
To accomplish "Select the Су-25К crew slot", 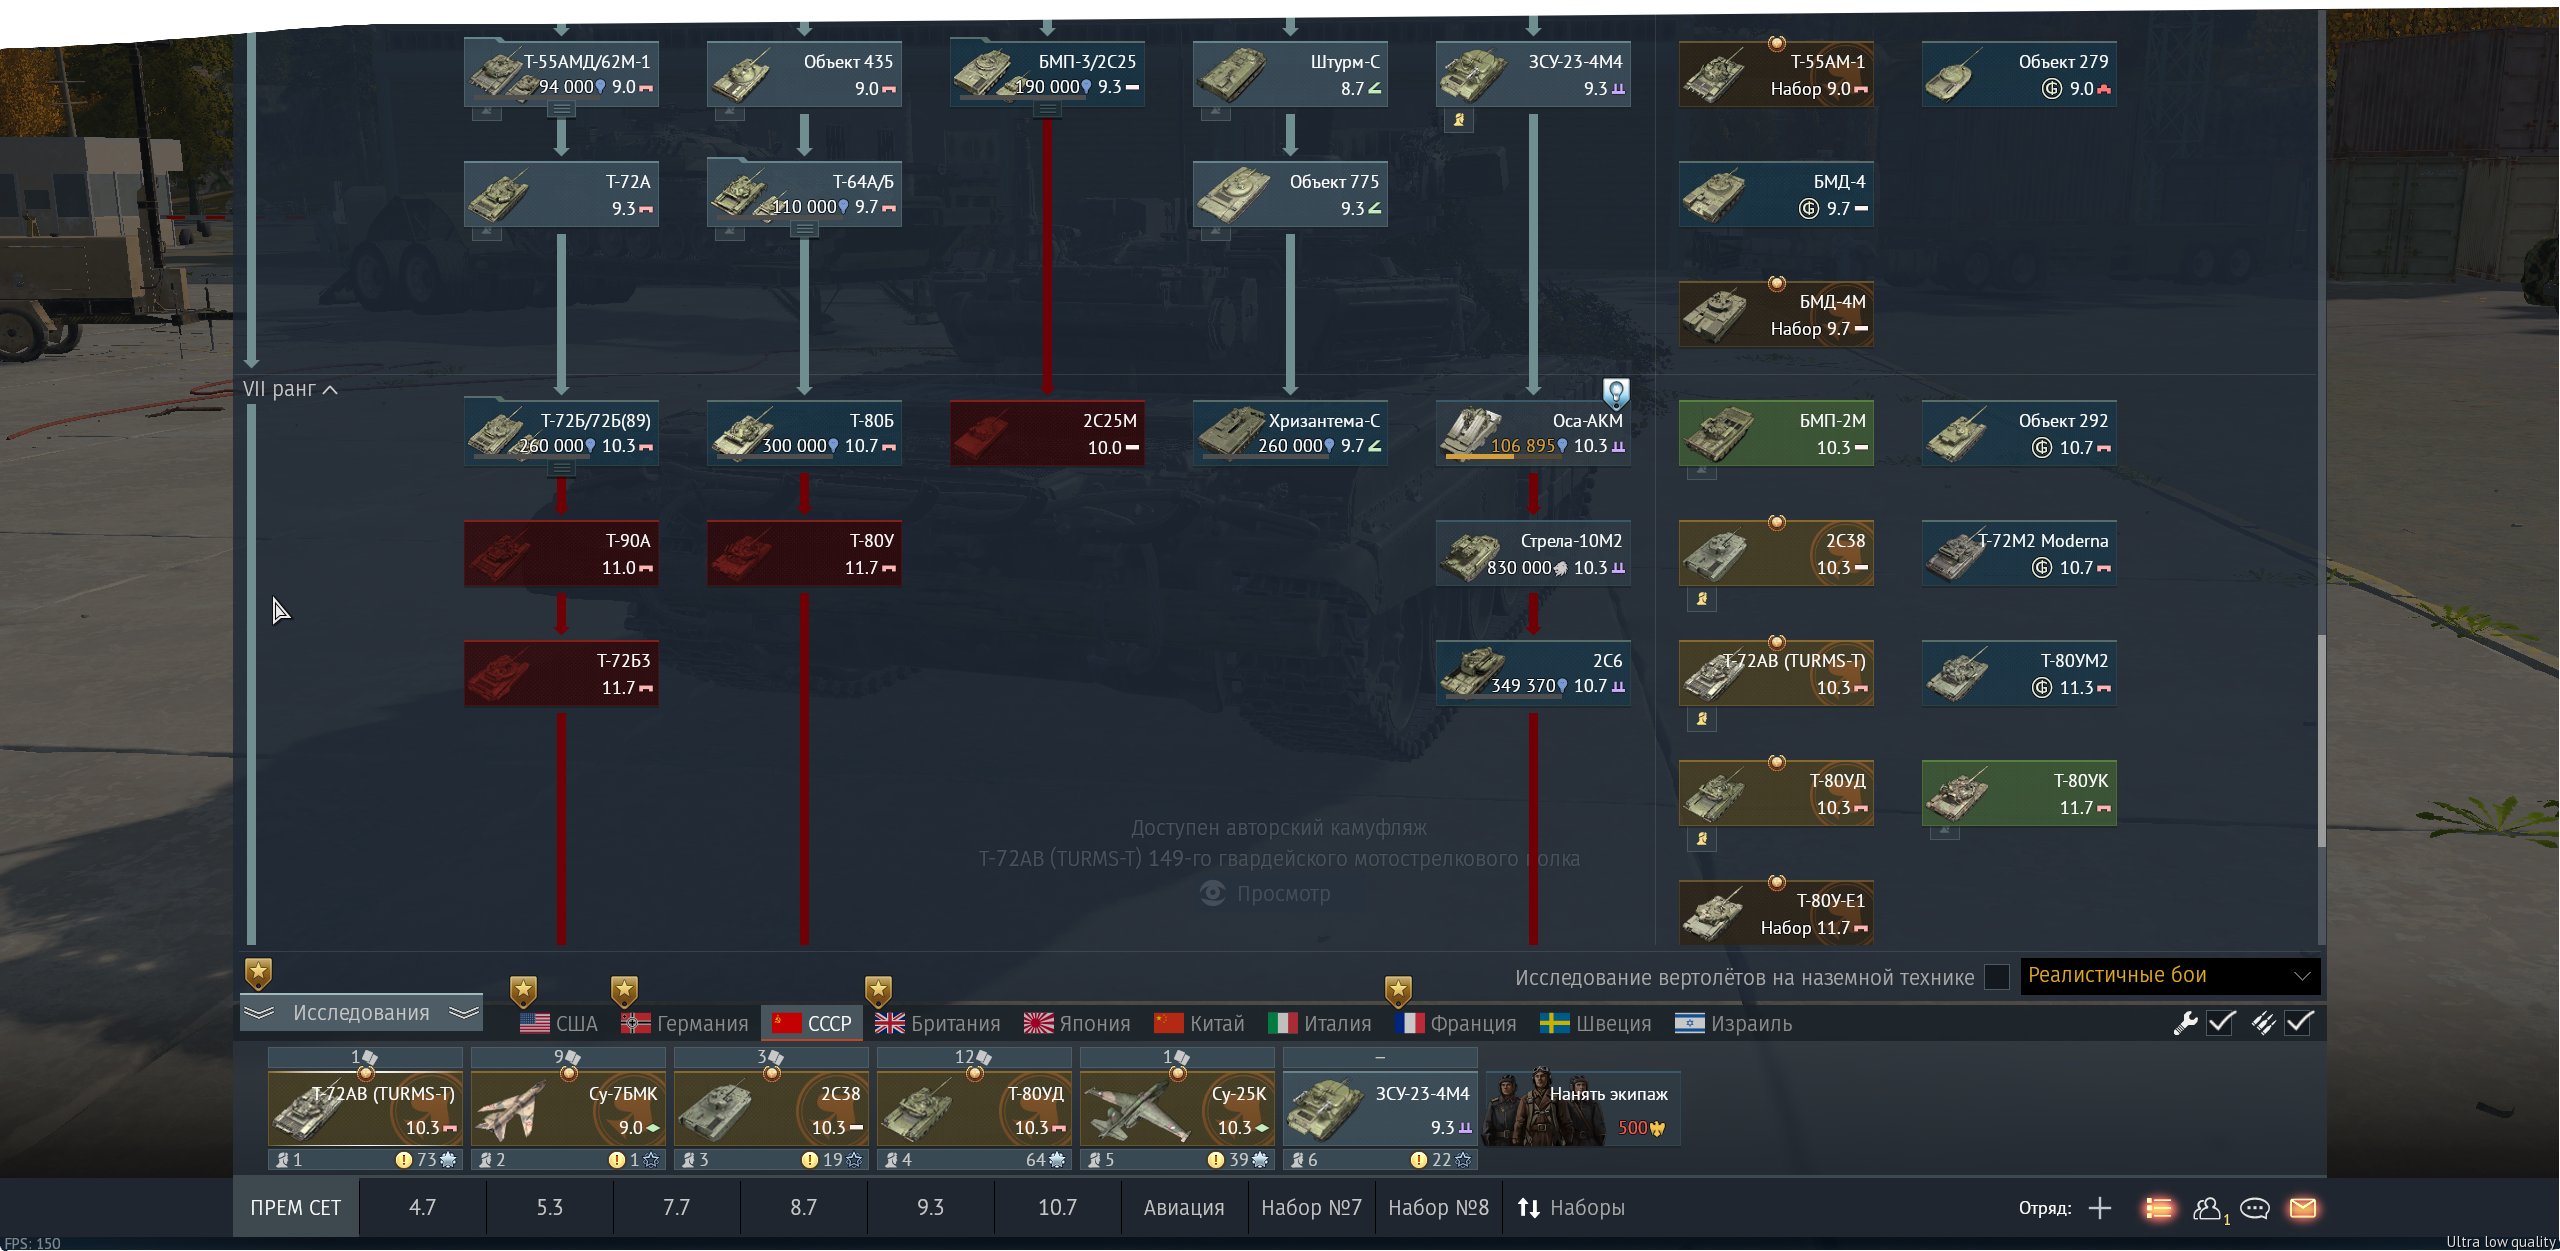I will point(1177,1109).
